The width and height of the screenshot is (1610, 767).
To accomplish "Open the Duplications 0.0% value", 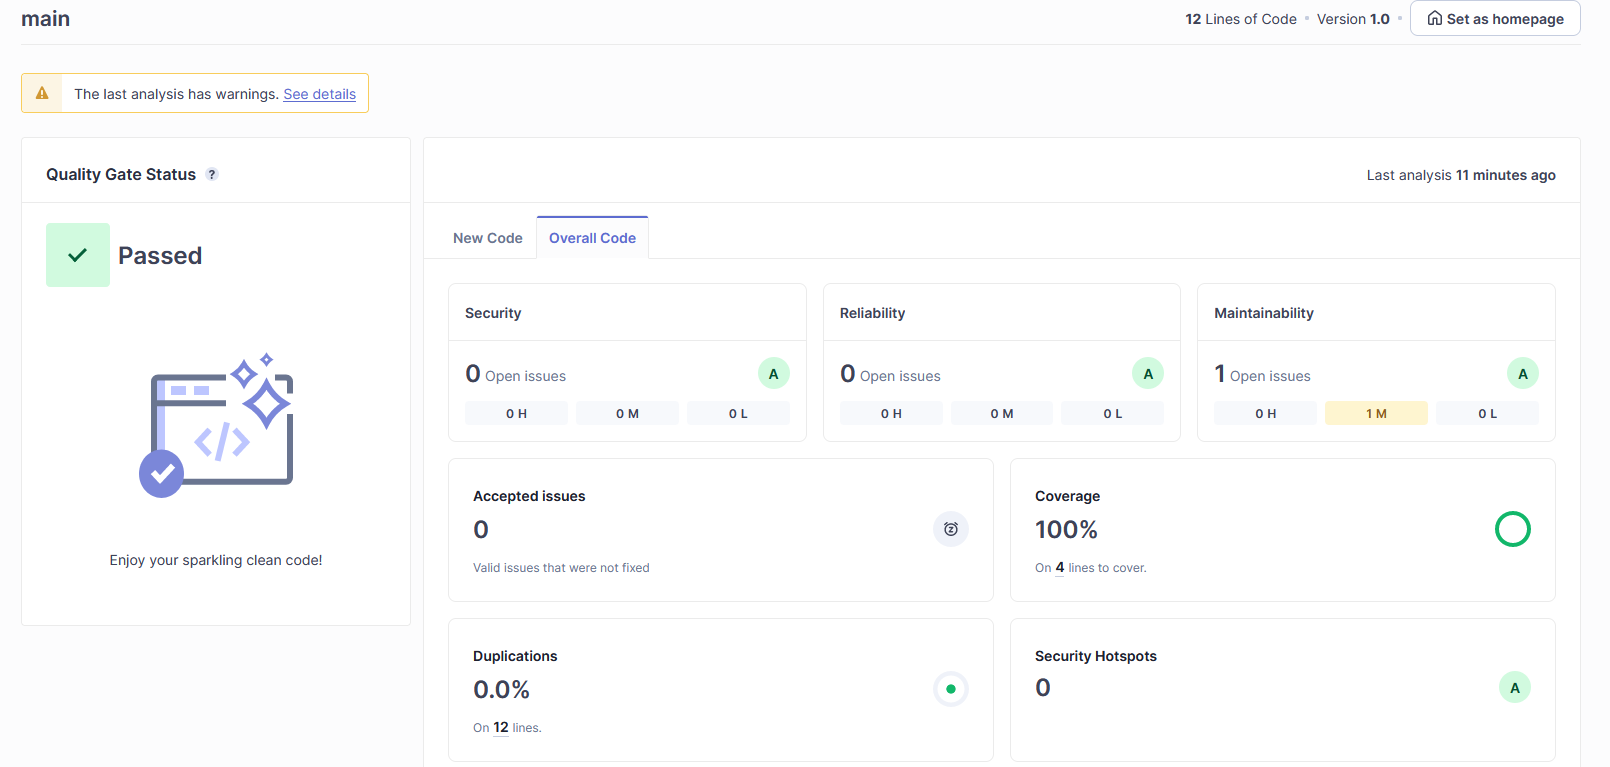I will [501, 690].
